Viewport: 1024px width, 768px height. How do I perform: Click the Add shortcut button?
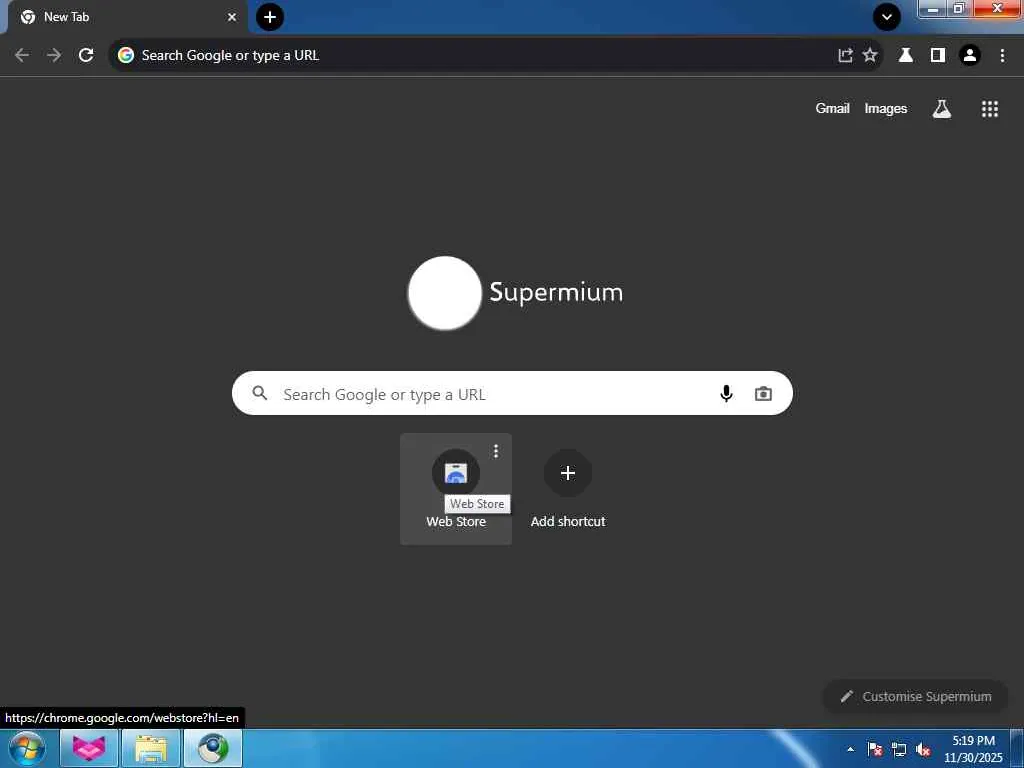click(x=568, y=488)
